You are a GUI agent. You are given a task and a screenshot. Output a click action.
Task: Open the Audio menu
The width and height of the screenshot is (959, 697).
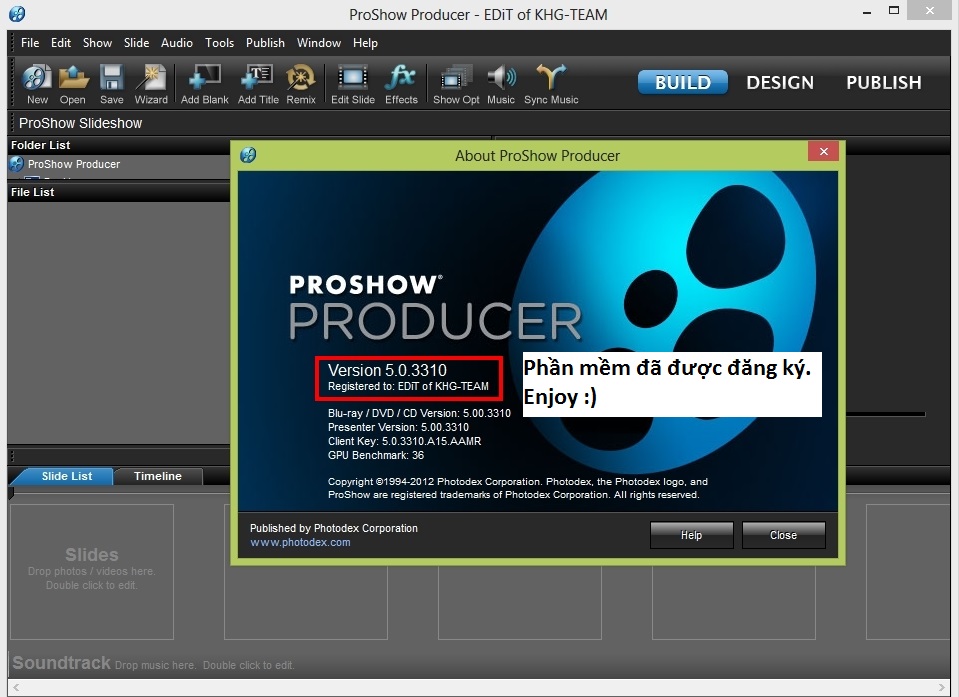click(x=177, y=43)
